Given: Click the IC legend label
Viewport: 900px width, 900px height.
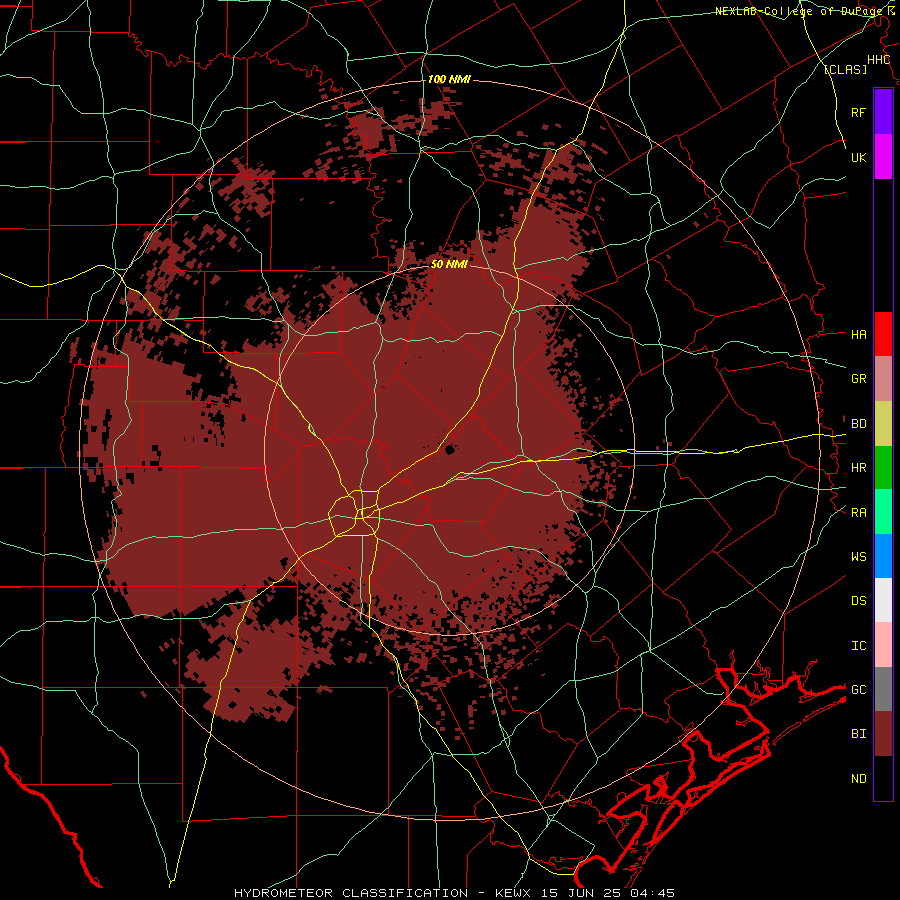Looking at the screenshot, I should [x=858, y=646].
